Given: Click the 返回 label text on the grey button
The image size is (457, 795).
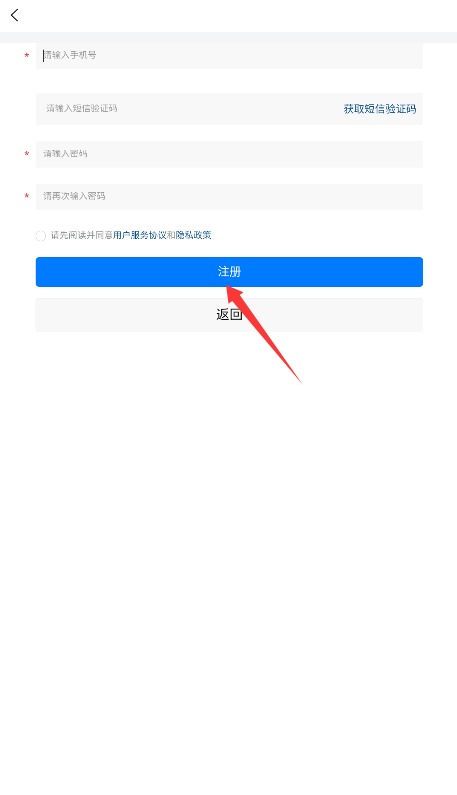Looking at the screenshot, I should click(x=229, y=315).
